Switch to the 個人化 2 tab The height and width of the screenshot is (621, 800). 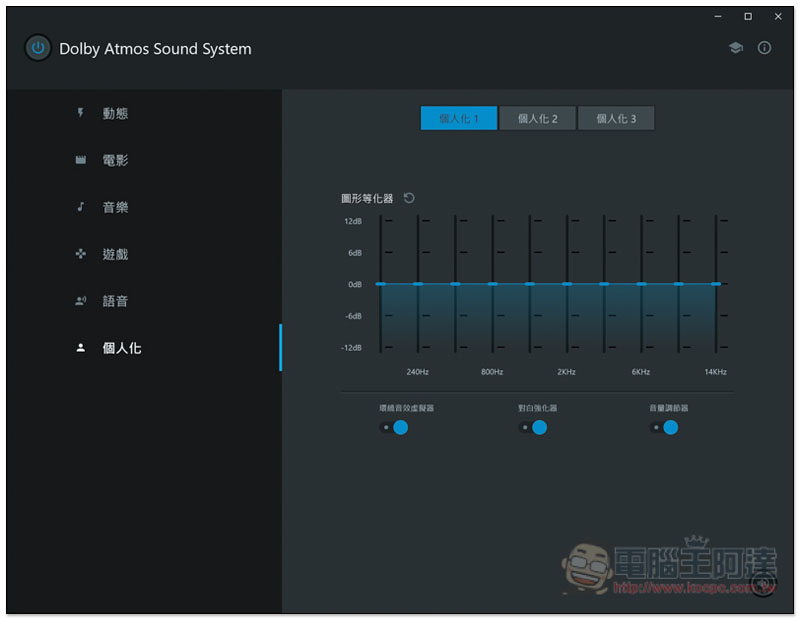pos(537,118)
